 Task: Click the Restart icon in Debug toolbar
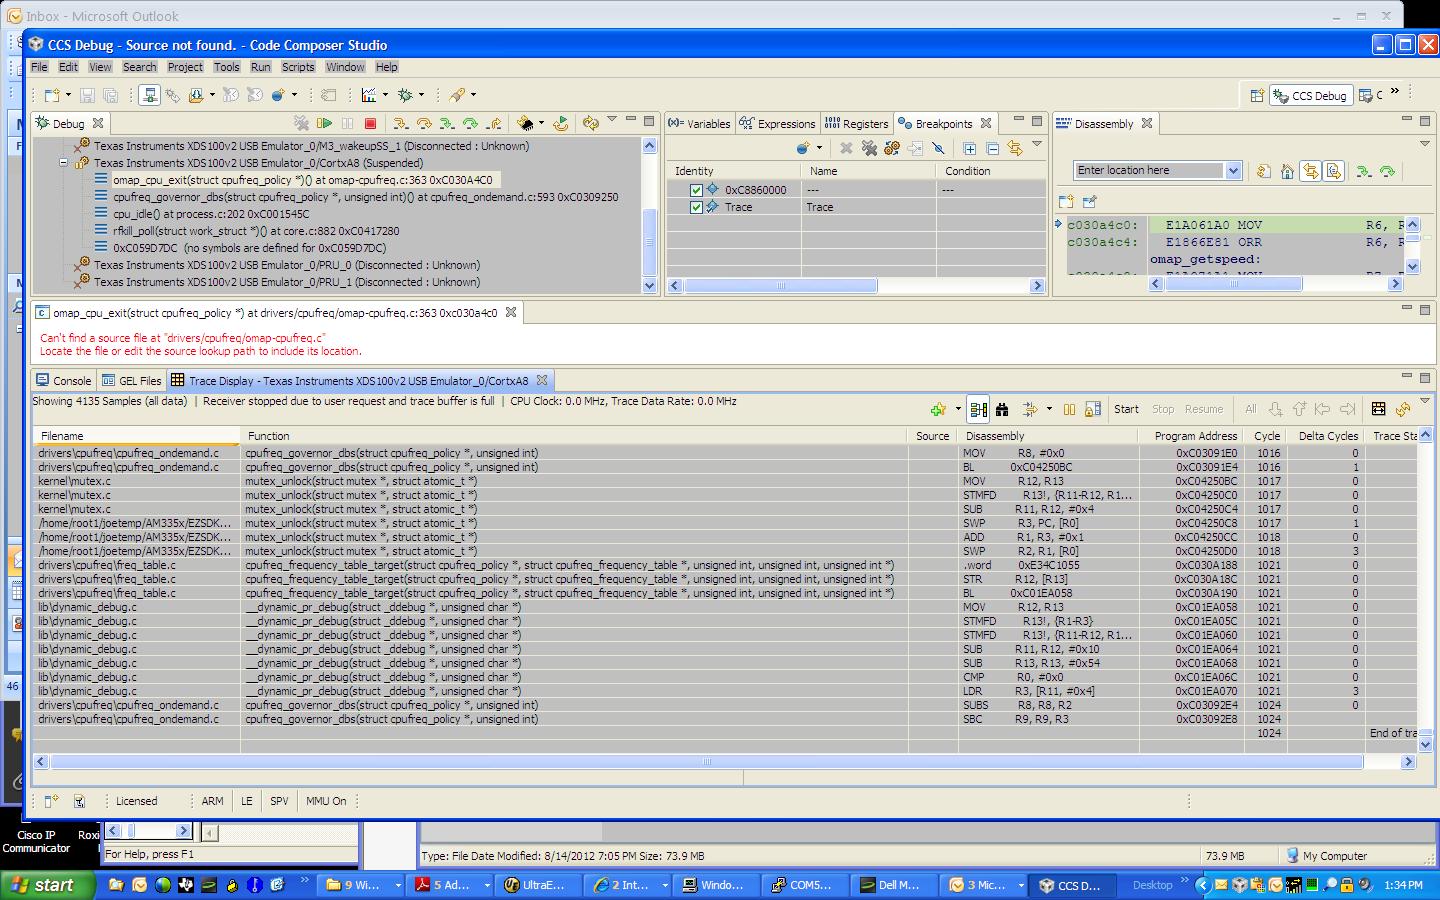561,123
